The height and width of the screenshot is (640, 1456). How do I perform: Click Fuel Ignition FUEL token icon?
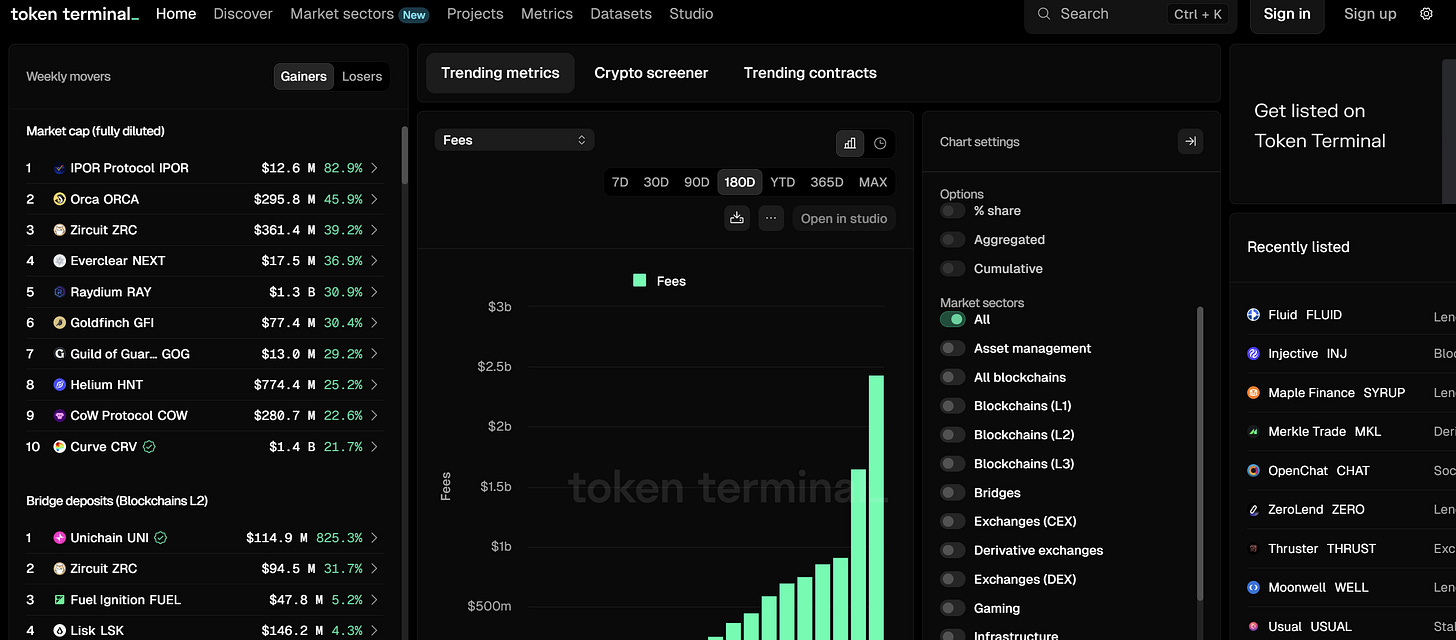coord(59,600)
